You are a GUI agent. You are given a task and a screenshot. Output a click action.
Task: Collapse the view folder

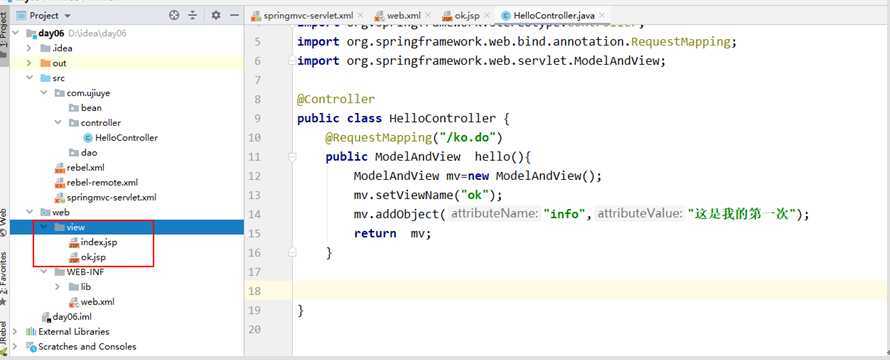(44, 227)
